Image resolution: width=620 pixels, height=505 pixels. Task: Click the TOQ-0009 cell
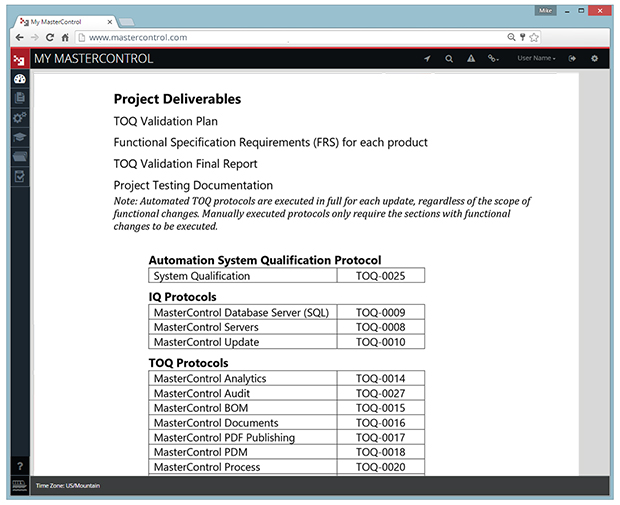(x=381, y=312)
